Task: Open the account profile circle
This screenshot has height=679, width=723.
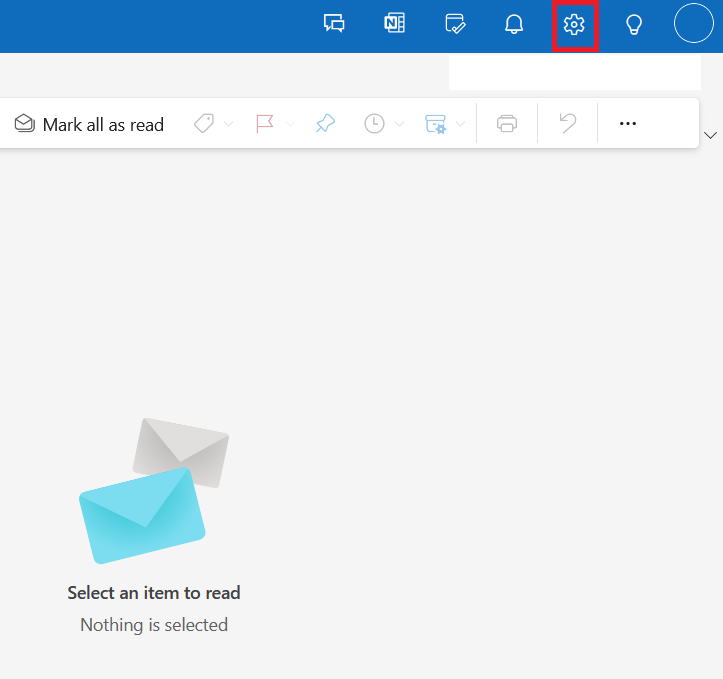Action: point(693,23)
